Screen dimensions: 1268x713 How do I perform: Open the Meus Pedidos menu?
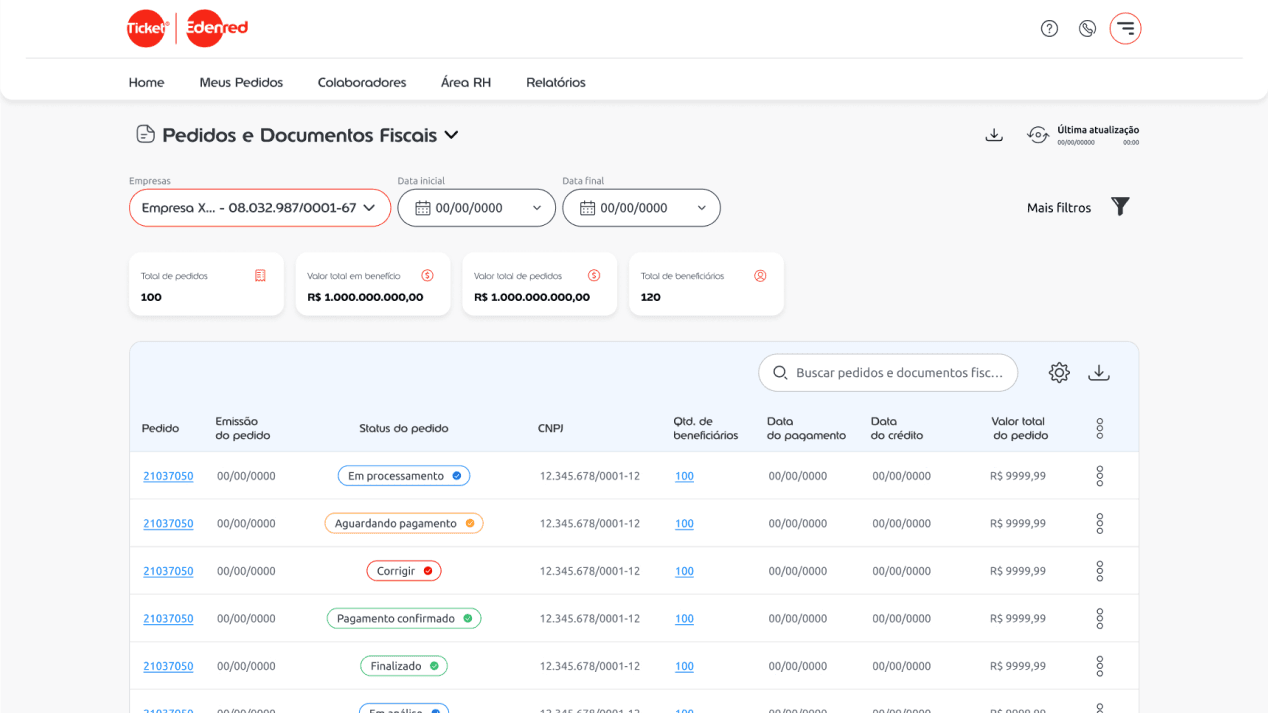point(241,82)
